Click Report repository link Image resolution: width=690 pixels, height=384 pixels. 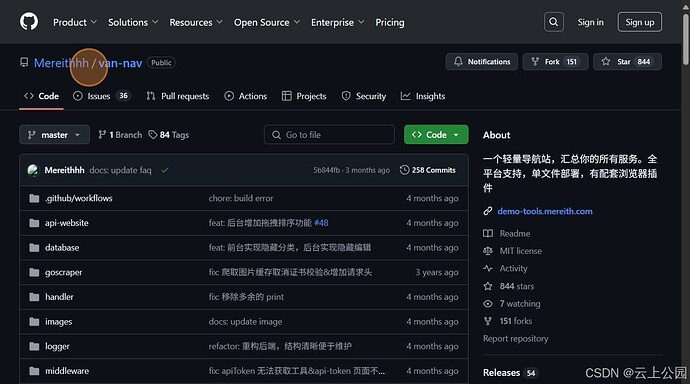[x=516, y=339]
